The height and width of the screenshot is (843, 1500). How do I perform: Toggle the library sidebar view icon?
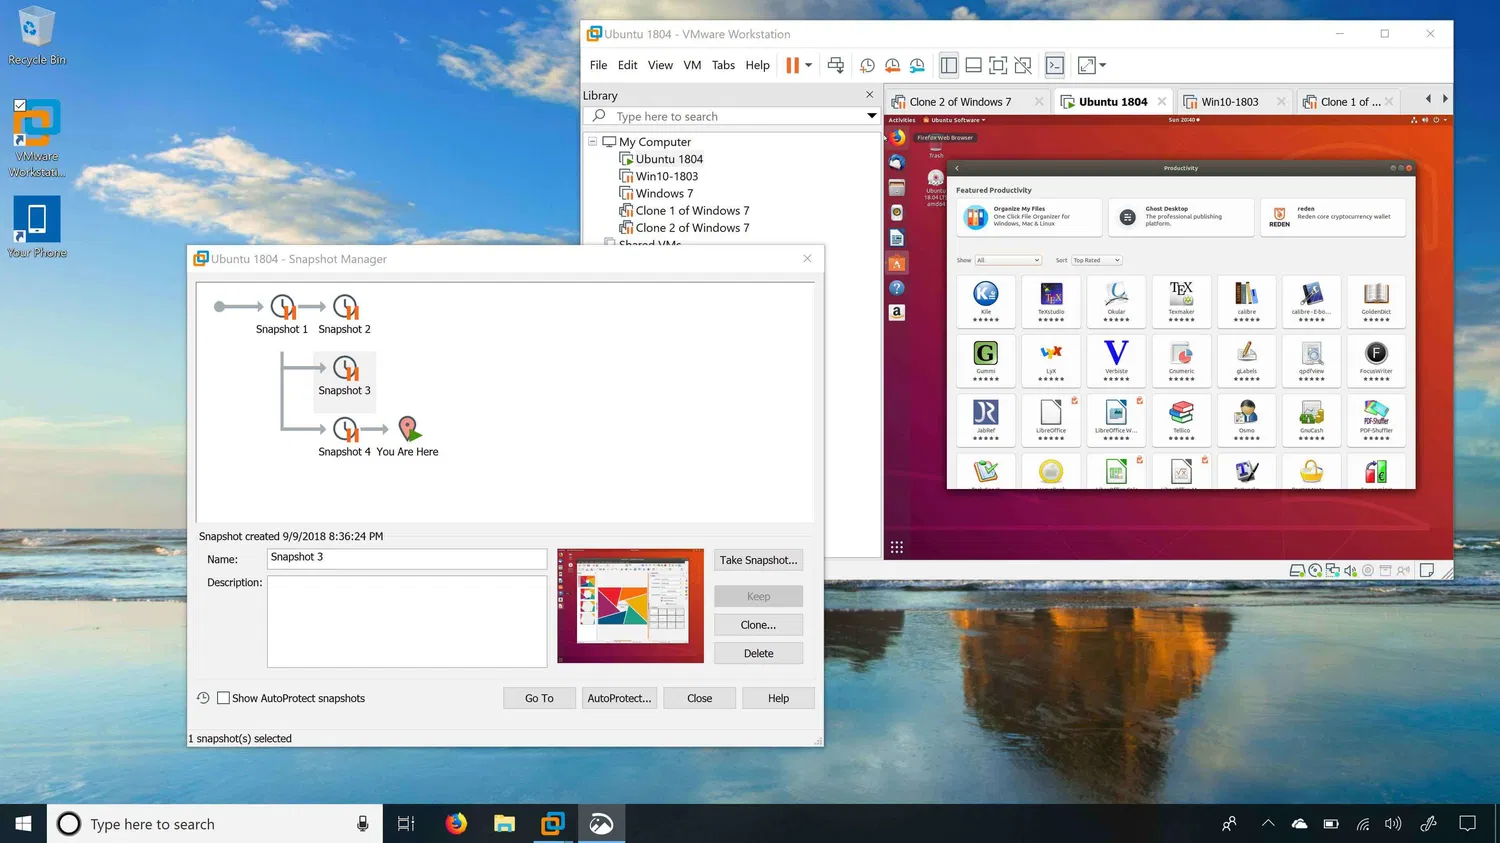[x=948, y=65]
